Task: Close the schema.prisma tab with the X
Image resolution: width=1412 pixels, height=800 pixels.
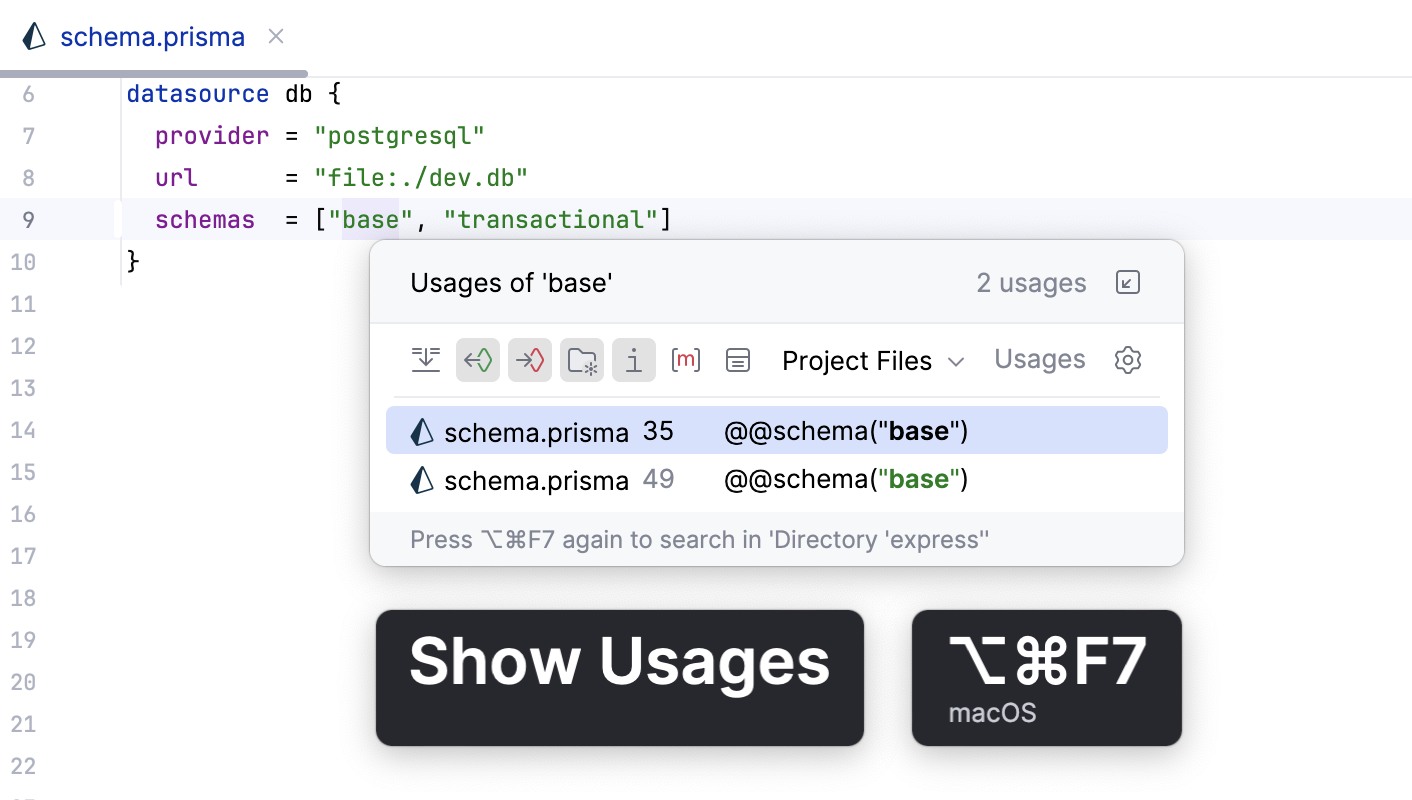Action: point(275,36)
